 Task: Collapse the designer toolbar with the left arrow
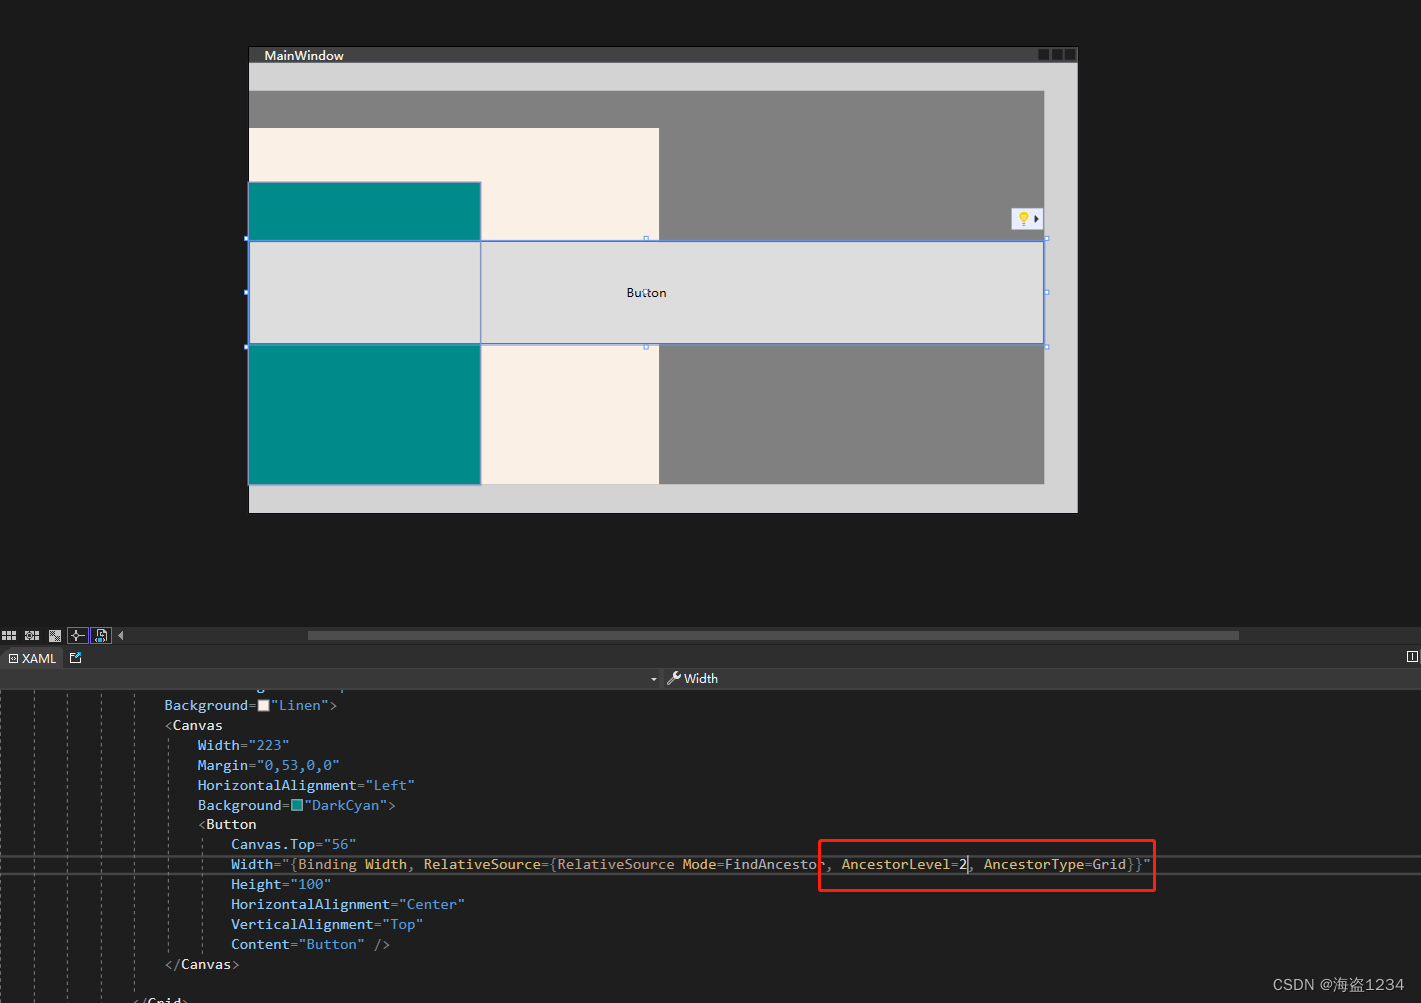coord(120,635)
